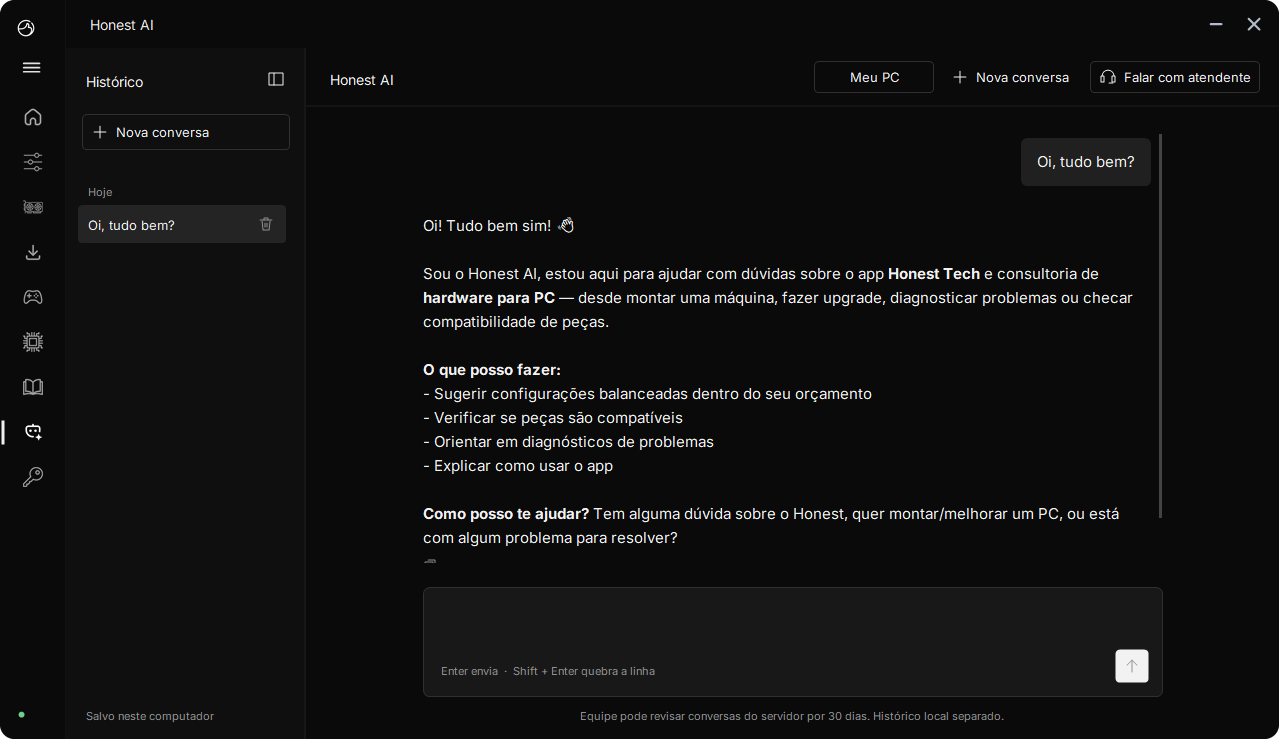Click 'Nova conversa' button in the history panel
The image size is (1279, 739).
click(x=186, y=132)
